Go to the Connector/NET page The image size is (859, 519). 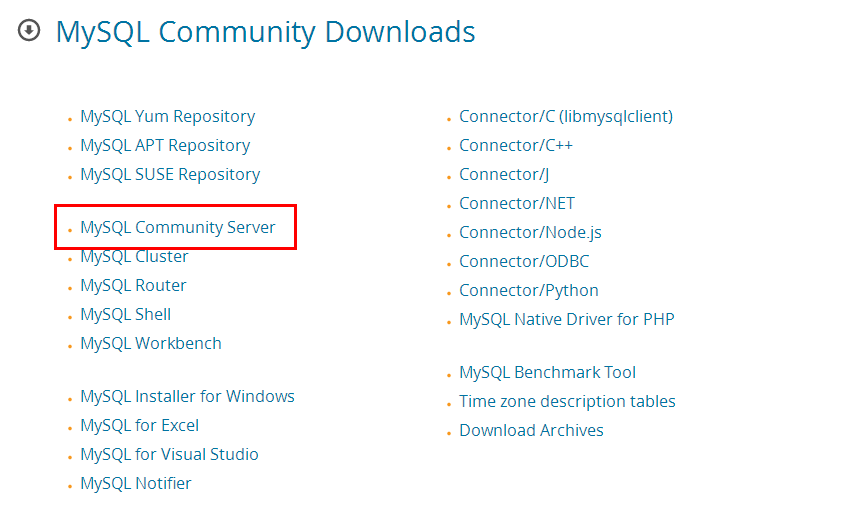(517, 204)
